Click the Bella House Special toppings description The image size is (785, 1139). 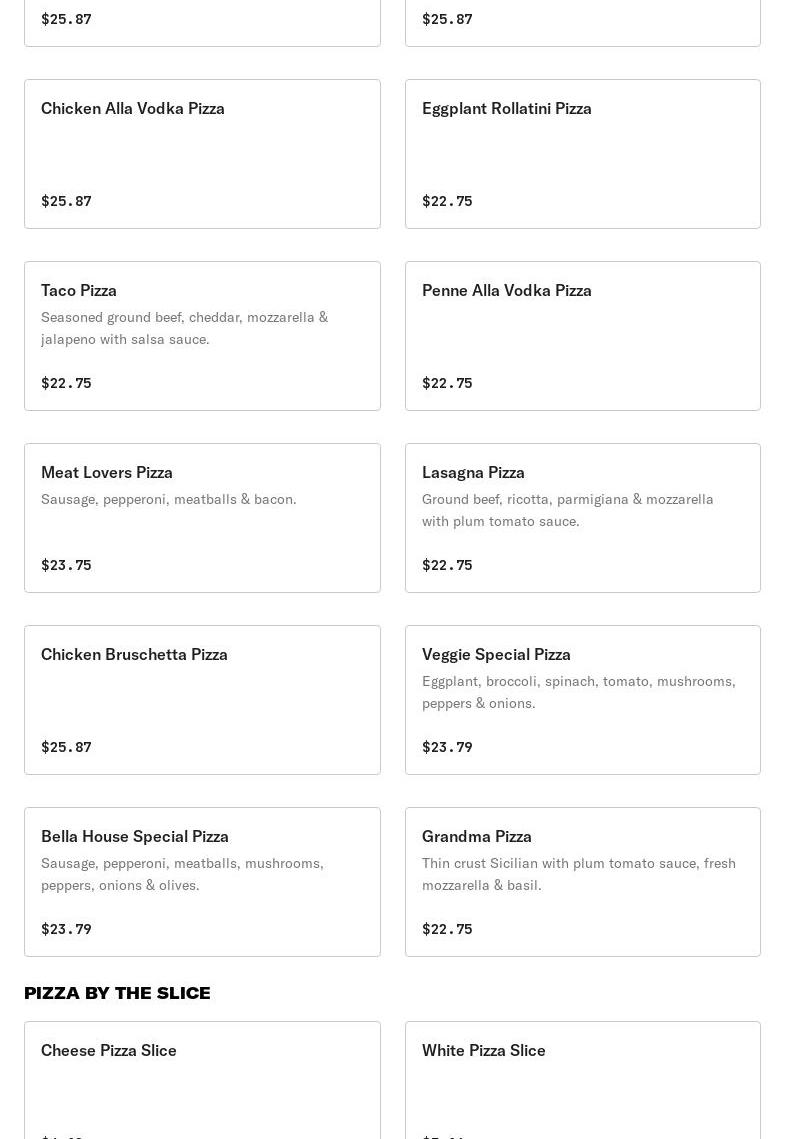click(182, 874)
